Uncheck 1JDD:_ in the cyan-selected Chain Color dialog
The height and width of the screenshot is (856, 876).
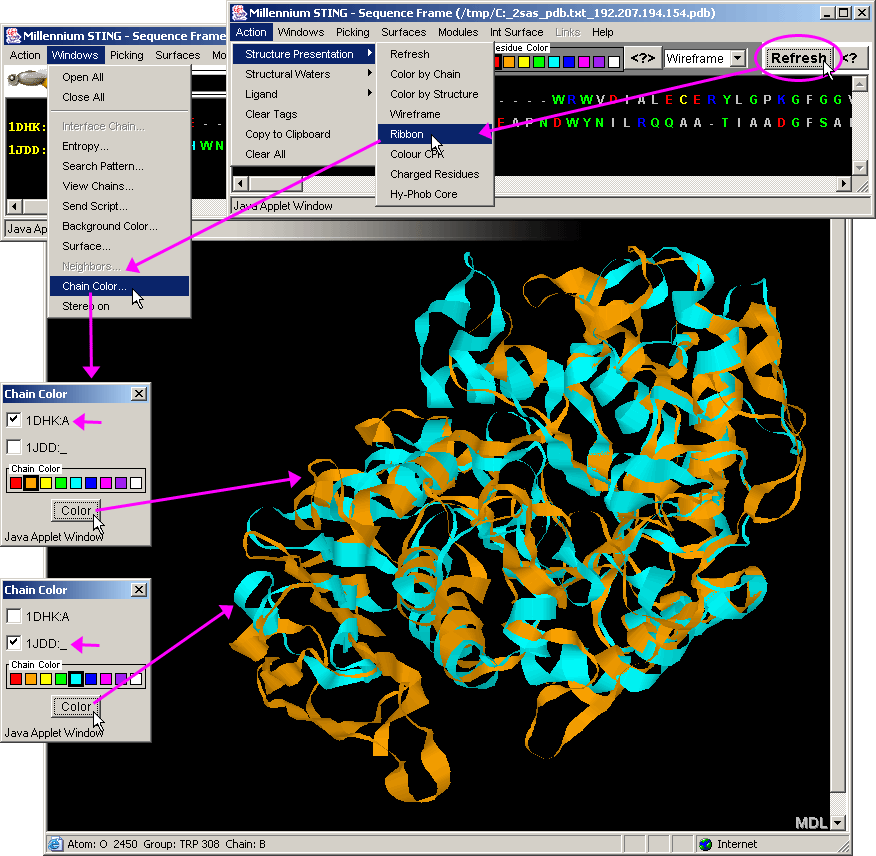(14, 643)
